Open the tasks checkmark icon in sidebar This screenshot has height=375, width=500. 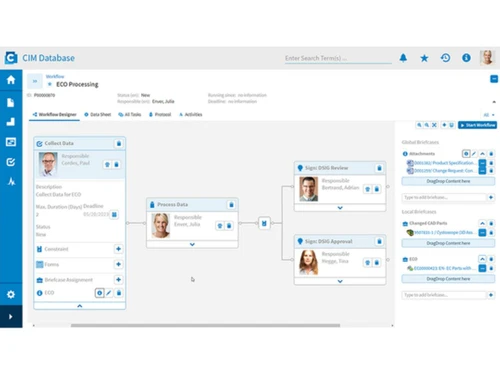point(11,162)
